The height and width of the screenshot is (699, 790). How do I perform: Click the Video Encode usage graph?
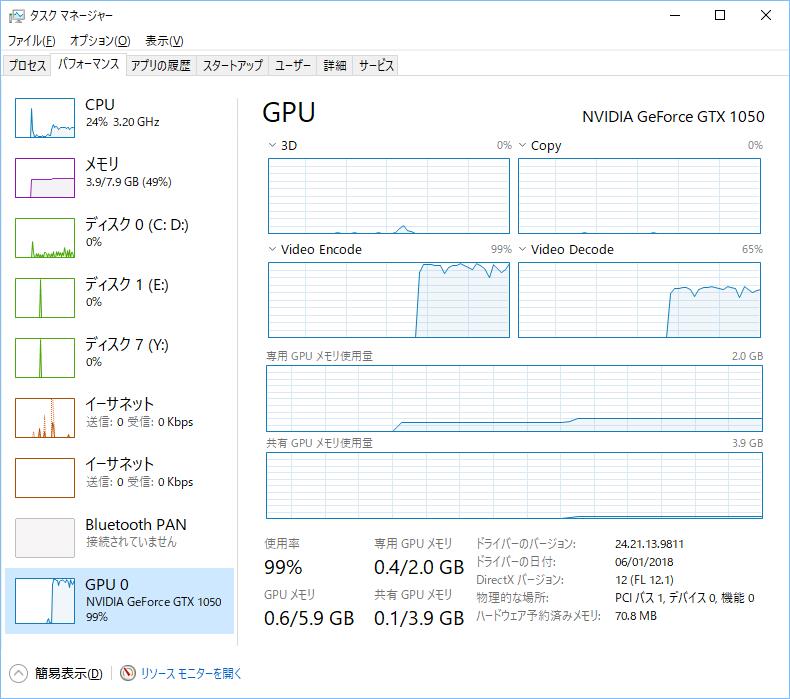389,300
